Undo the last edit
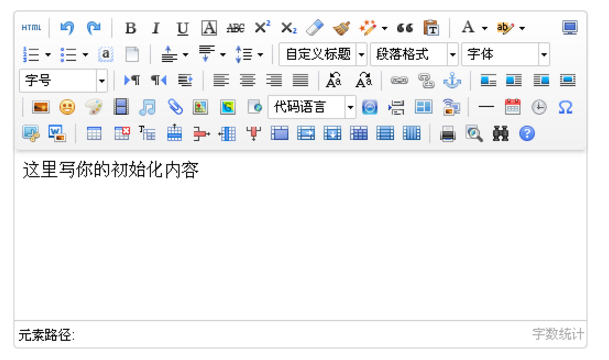609x360 pixels. pos(67,28)
